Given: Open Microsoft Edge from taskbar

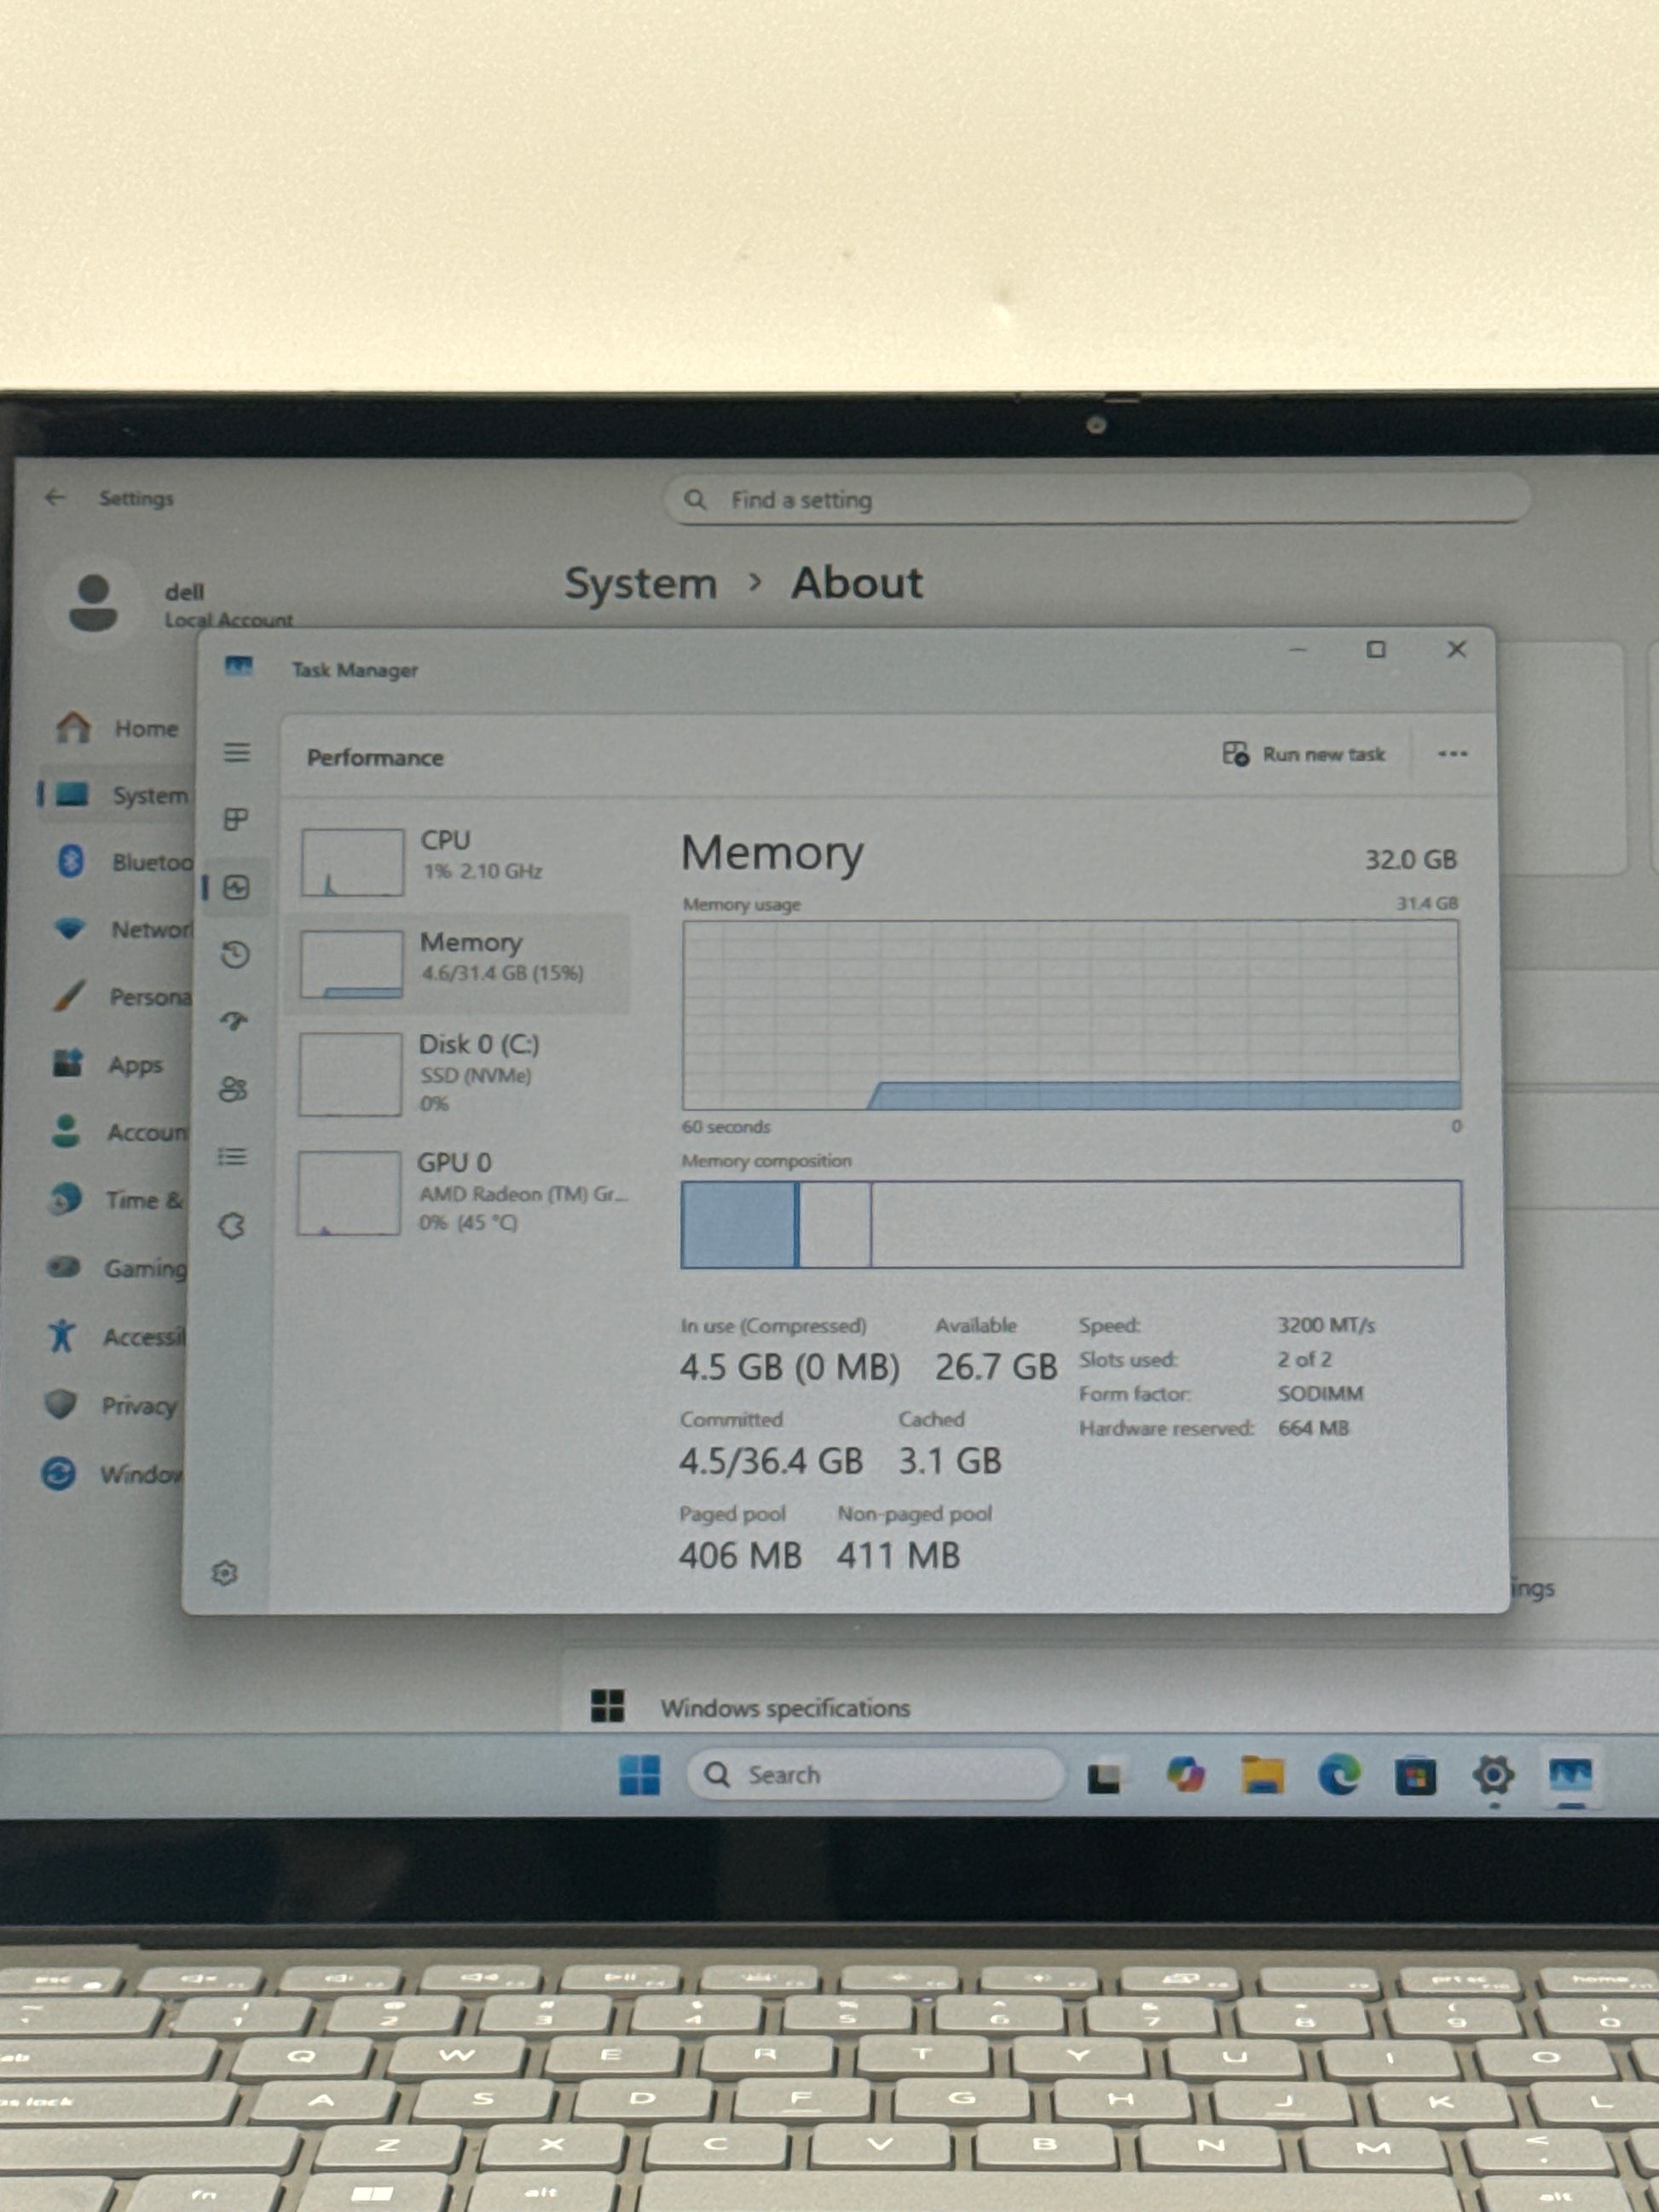Looking at the screenshot, I should click(x=1339, y=1775).
